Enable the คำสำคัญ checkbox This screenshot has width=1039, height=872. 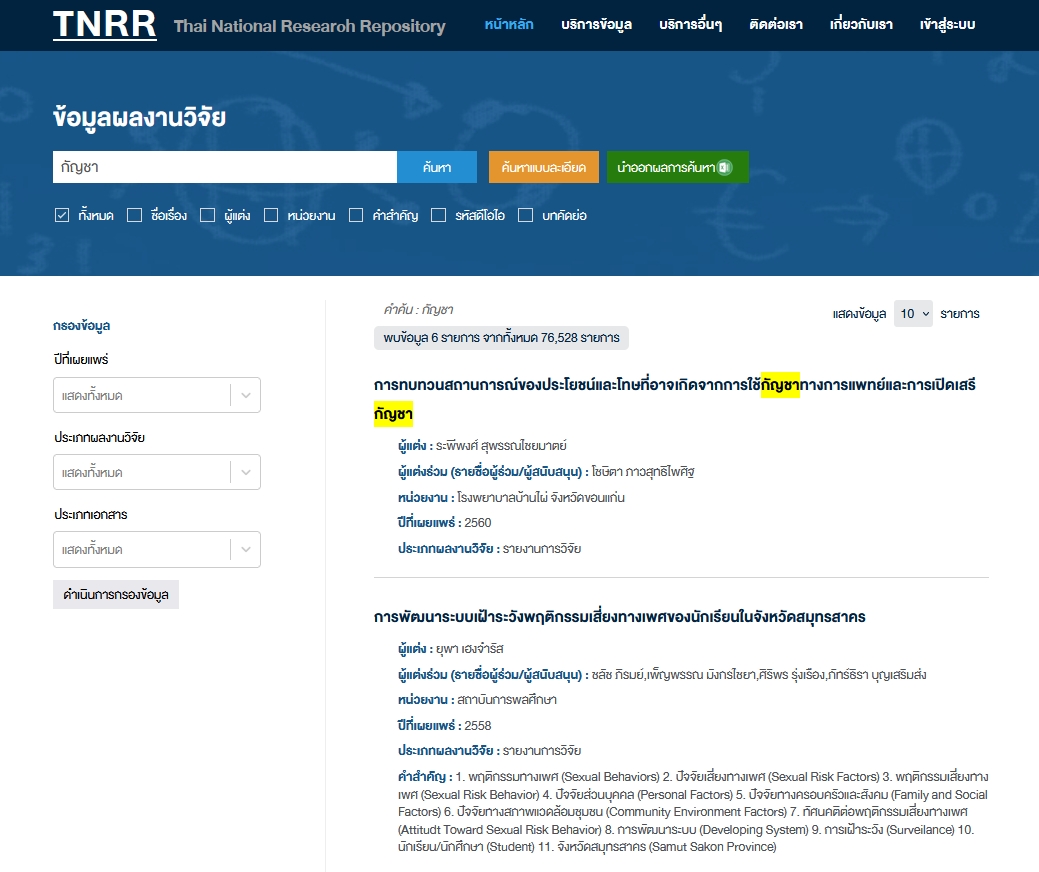356,215
